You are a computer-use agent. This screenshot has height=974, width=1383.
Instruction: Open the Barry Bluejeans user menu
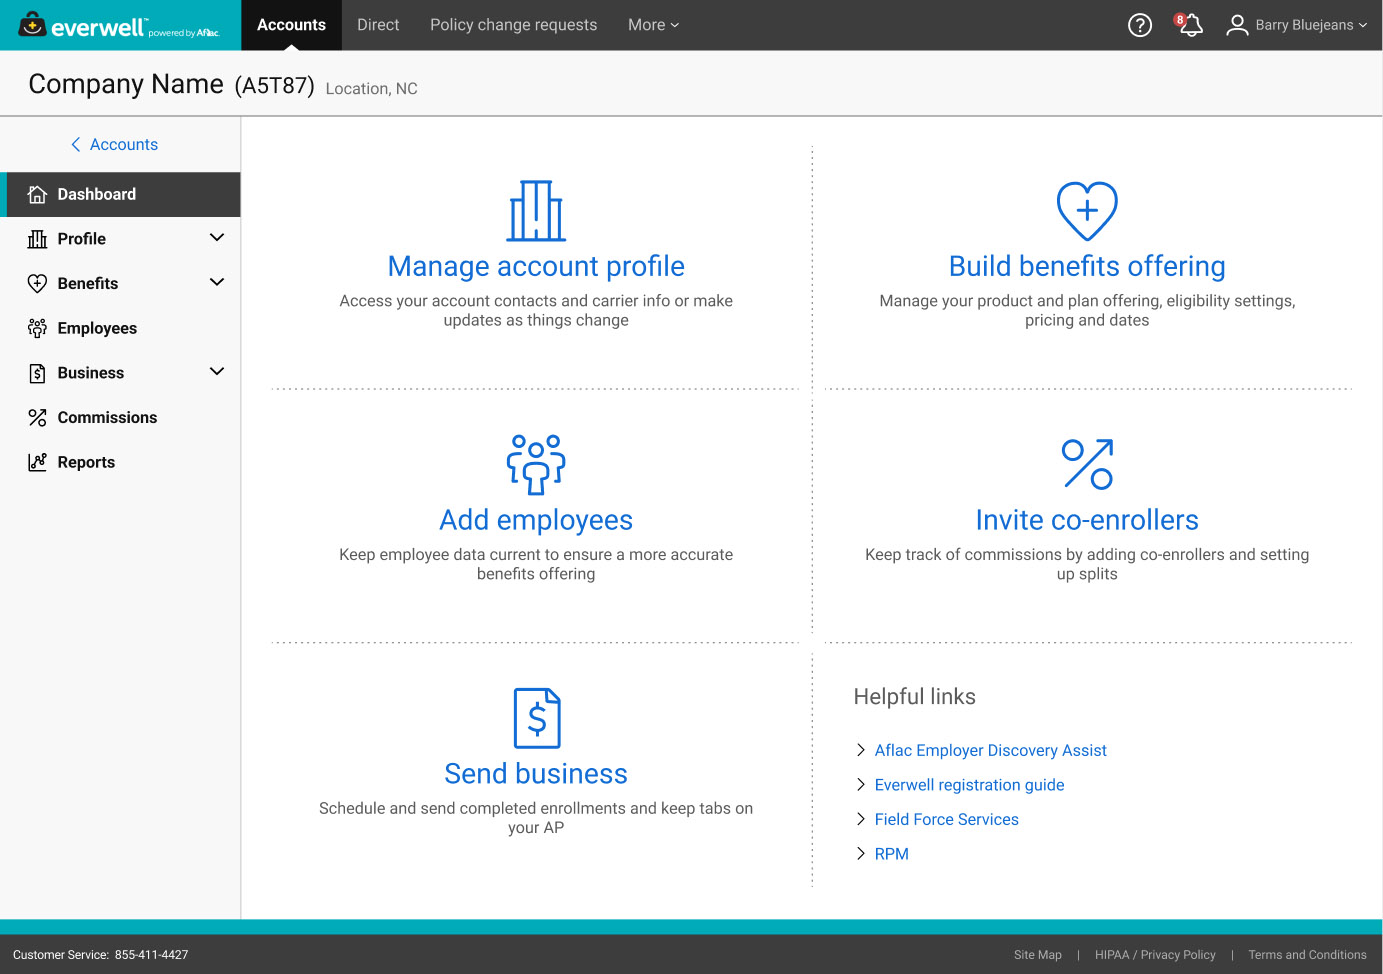click(x=1296, y=25)
